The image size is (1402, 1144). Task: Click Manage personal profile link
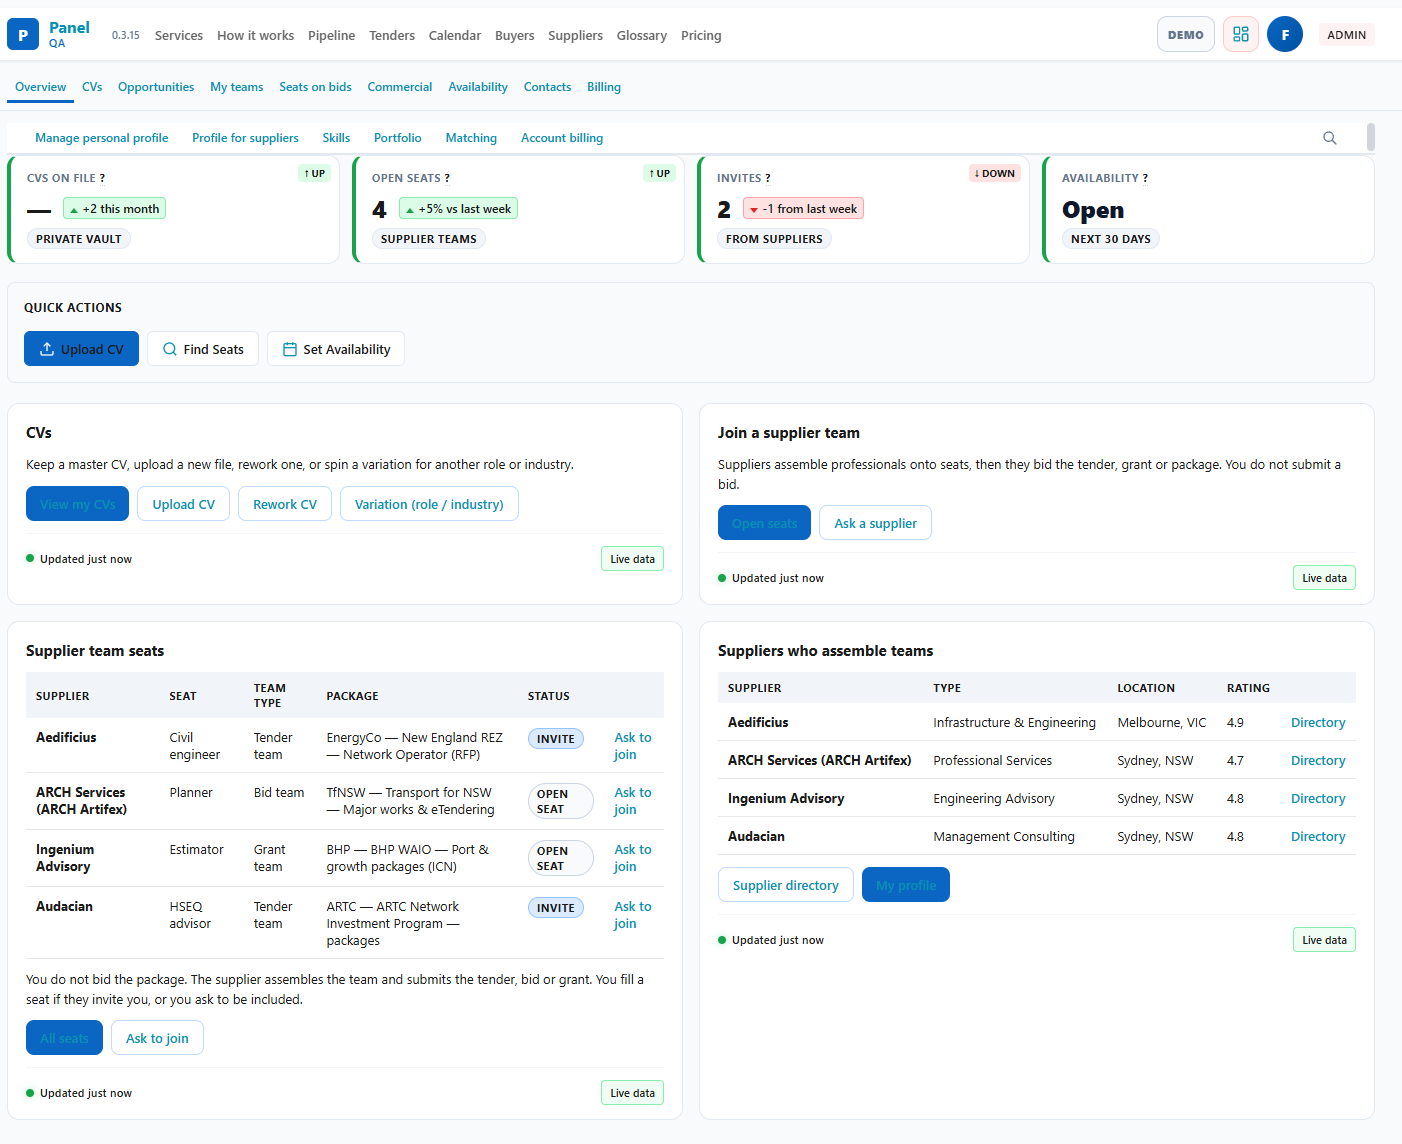click(x=102, y=138)
